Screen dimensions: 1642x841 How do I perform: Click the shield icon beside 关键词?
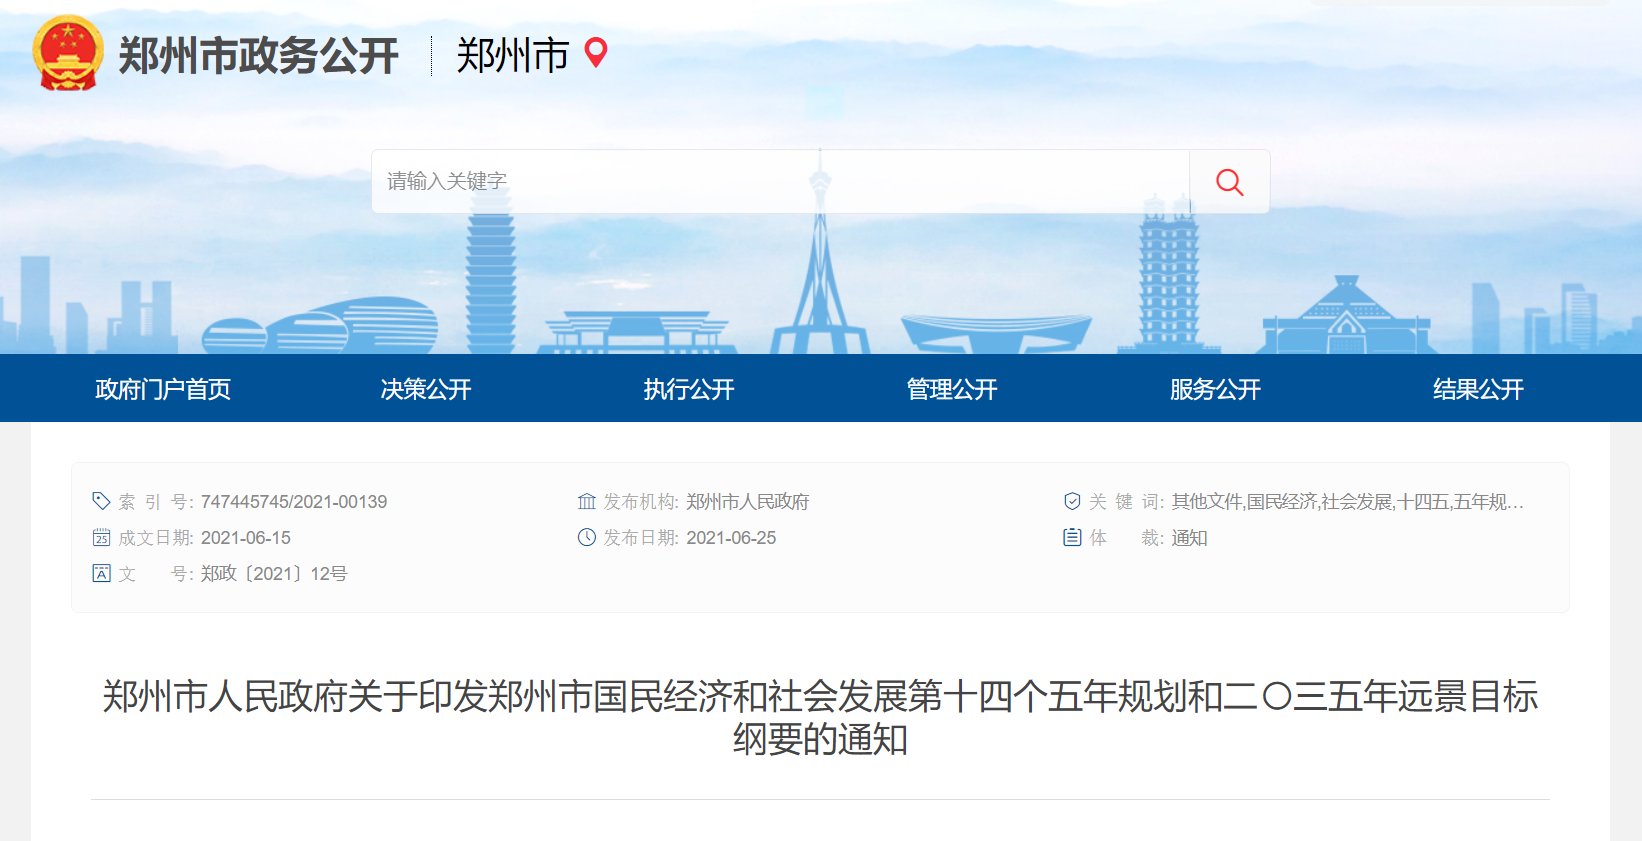point(1072,501)
